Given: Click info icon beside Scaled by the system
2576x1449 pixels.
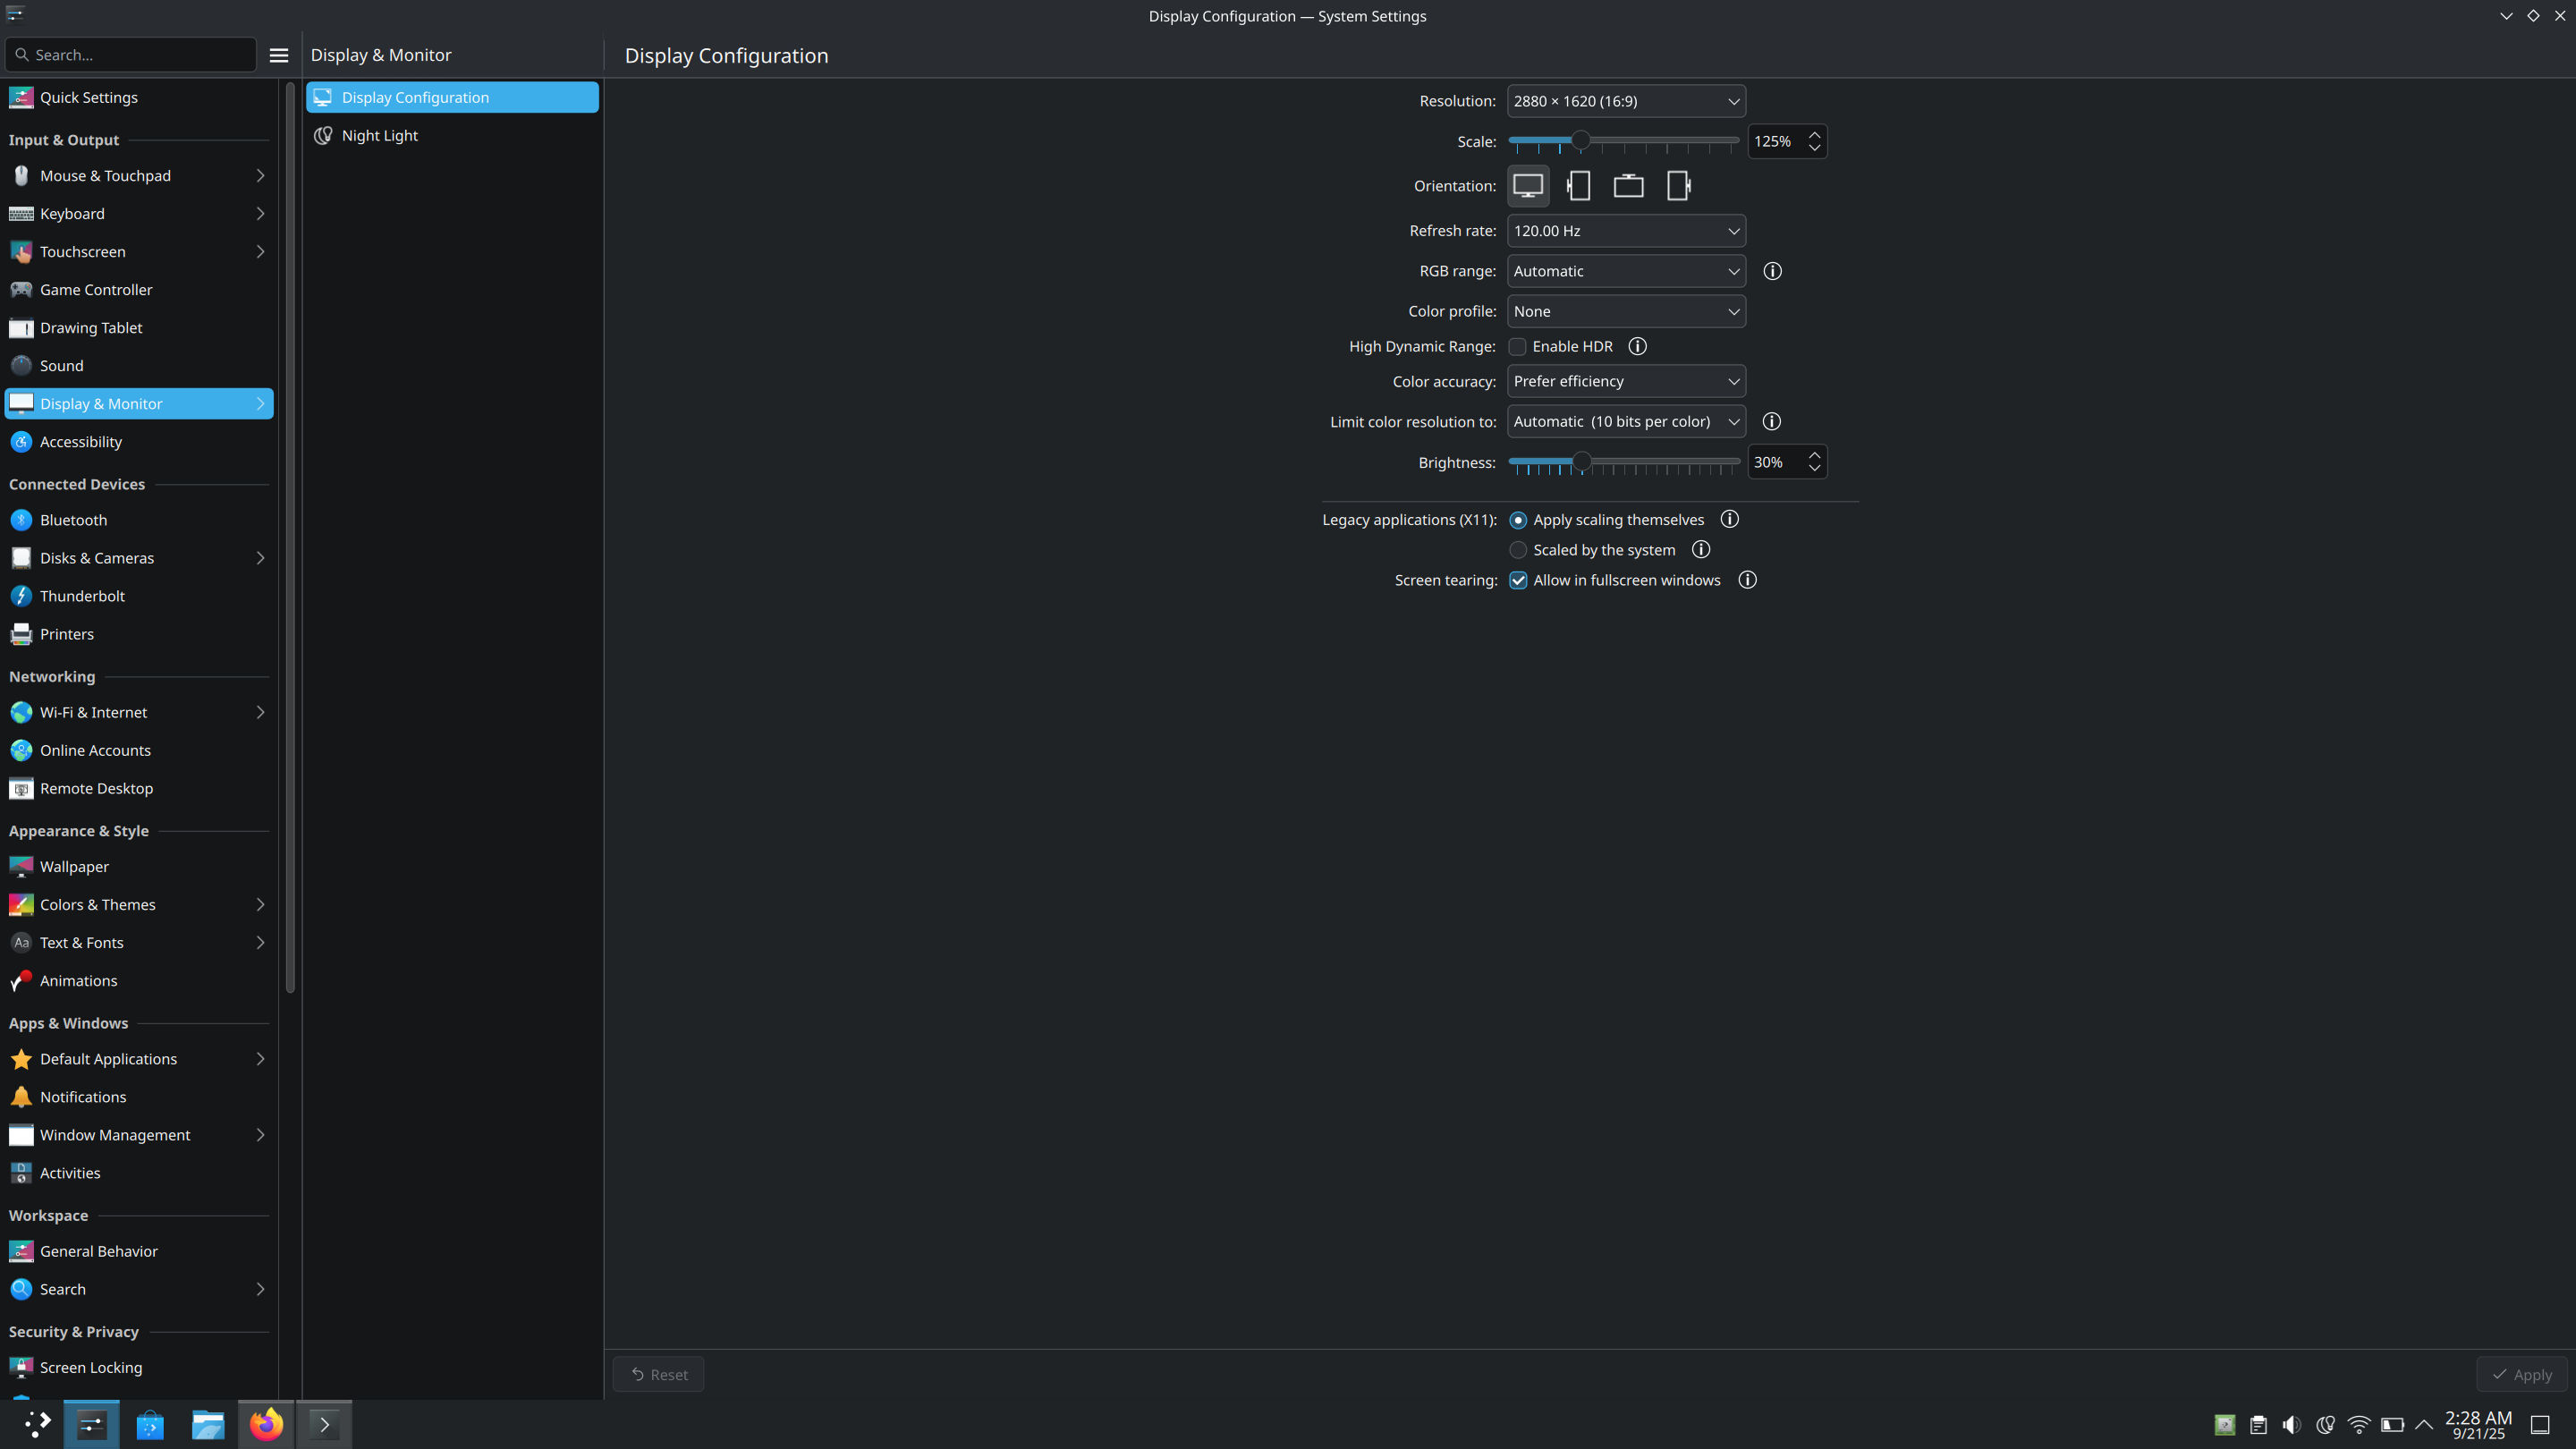Looking at the screenshot, I should [1700, 550].
